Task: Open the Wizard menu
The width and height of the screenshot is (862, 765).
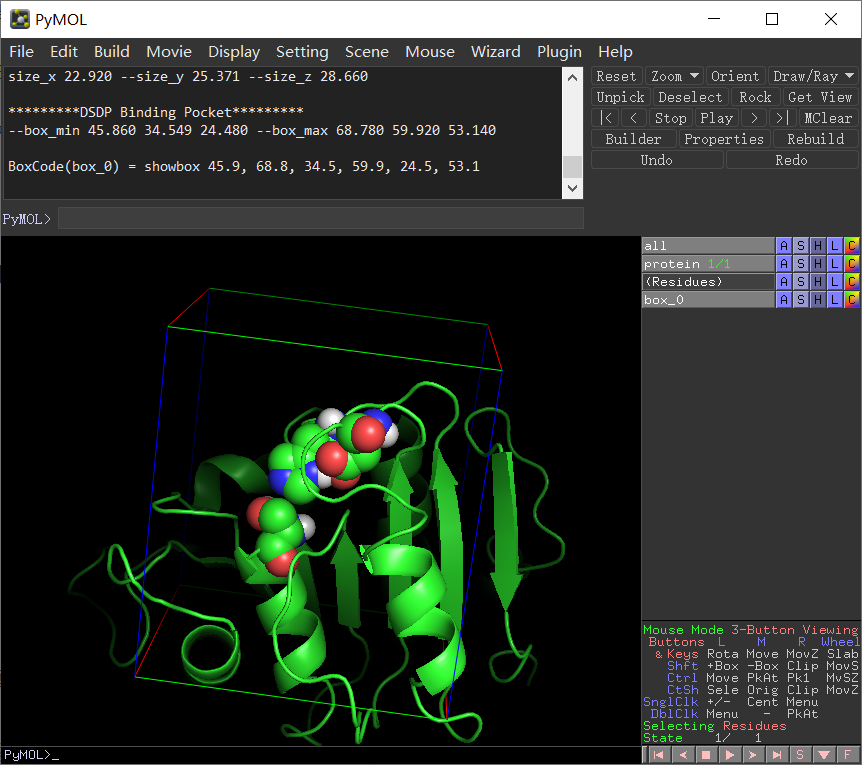Action: click(495, 51)
